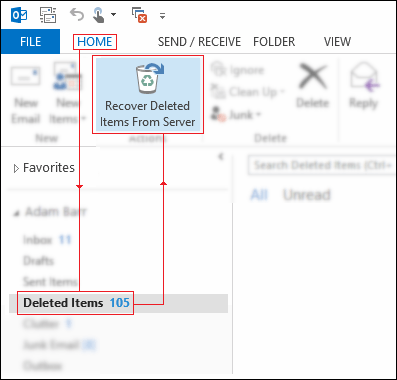The image size is (397, 380).
Task: Click the Search Deleted Items box
Action: click(x=322, y=165)
